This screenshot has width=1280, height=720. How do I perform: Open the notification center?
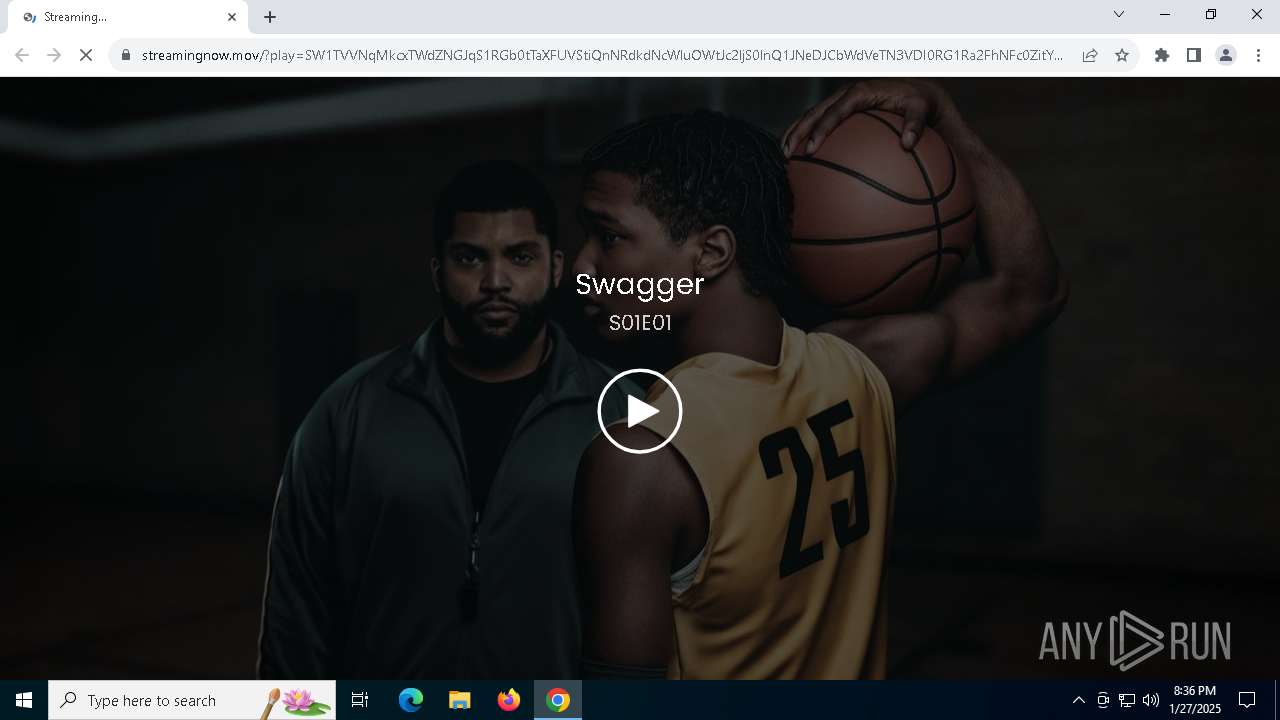[1248, 700]
